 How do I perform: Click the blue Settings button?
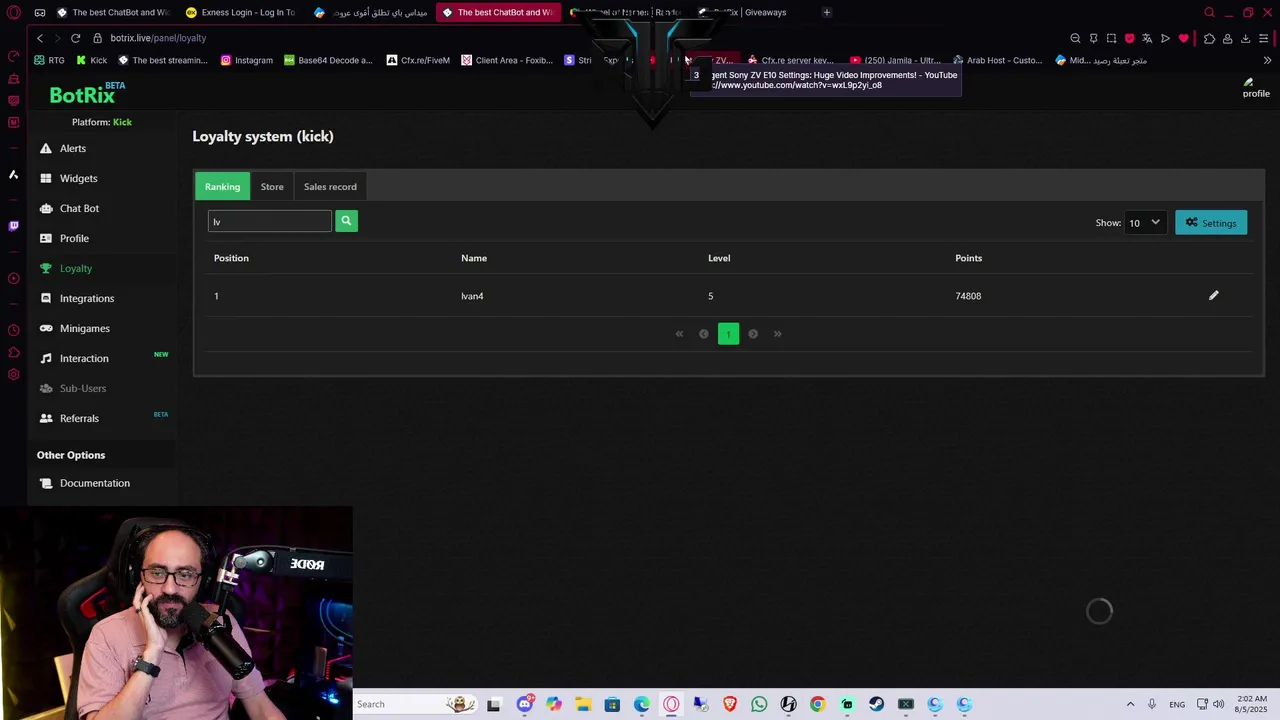coord(1211,223)
